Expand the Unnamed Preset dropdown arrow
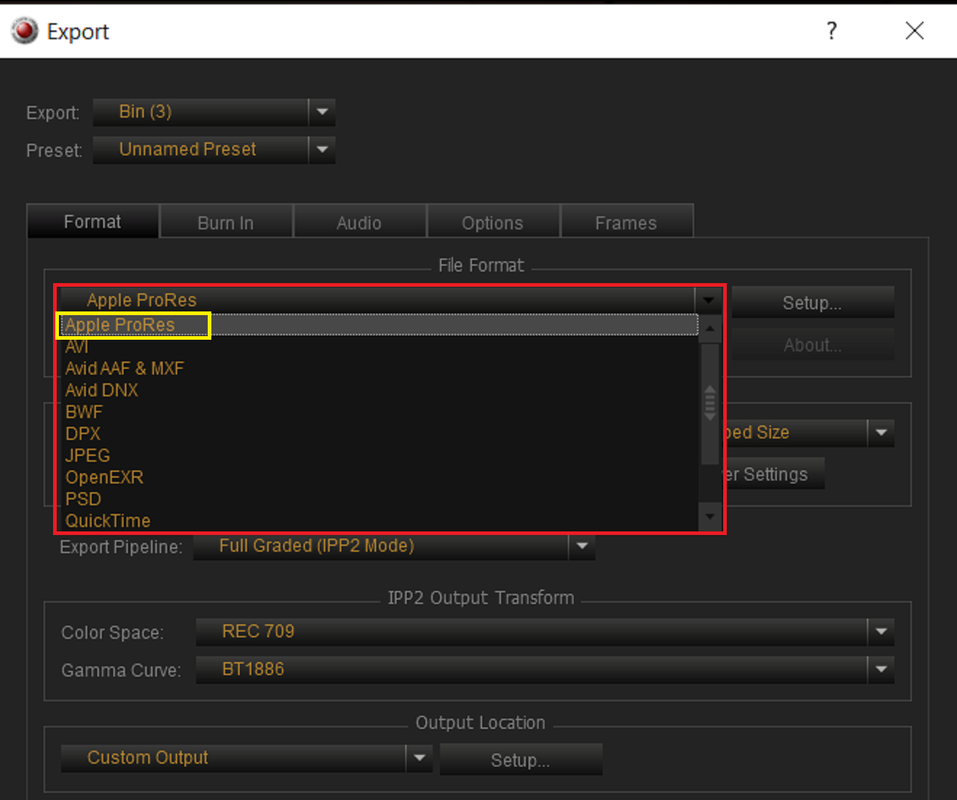The height and width of the screenshot is (800, 957). point(322,150)
